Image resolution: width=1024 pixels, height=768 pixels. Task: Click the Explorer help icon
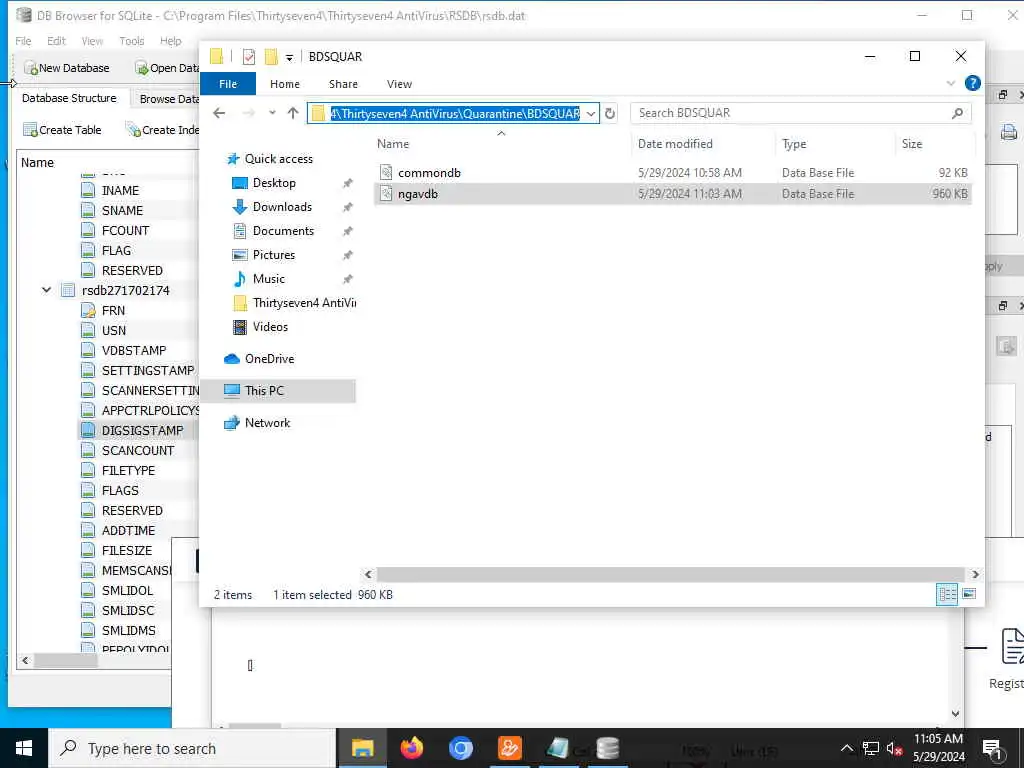[x=972, y=83]
